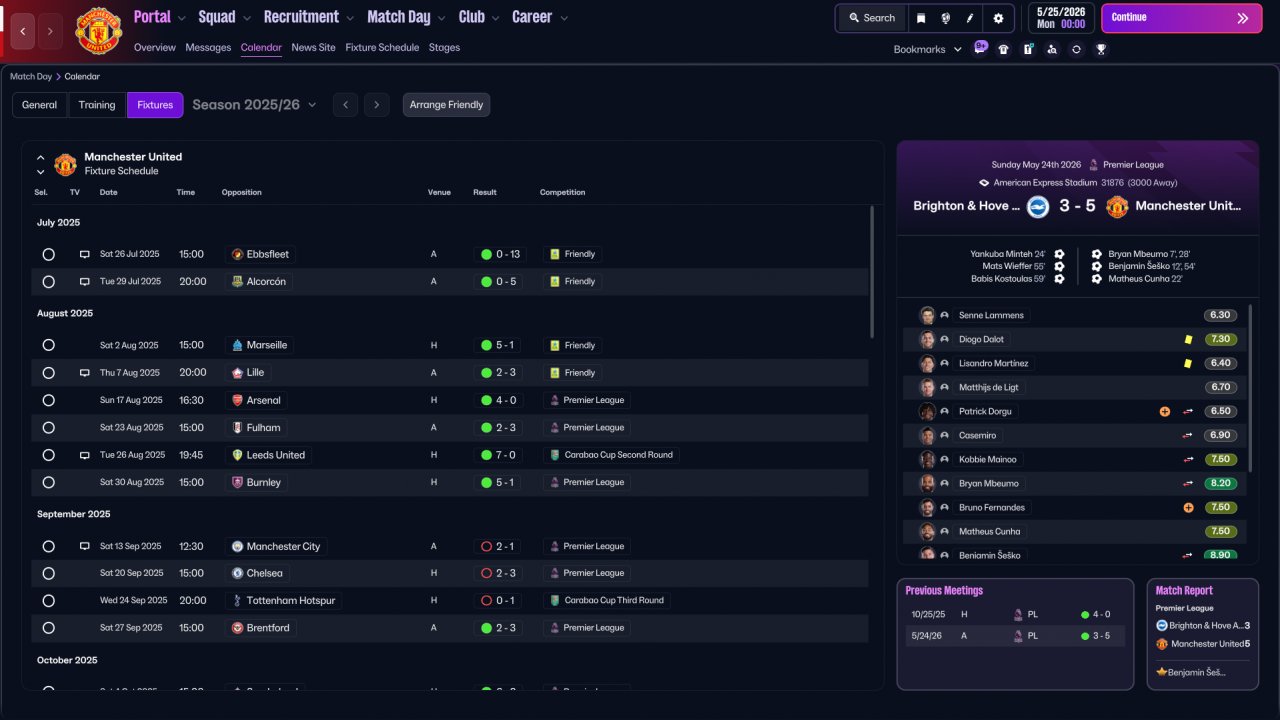This screenshot has width=1280, height=720.
Task: Expand the Club menu dropdown arrow
Action: click(x=495, y=18)
